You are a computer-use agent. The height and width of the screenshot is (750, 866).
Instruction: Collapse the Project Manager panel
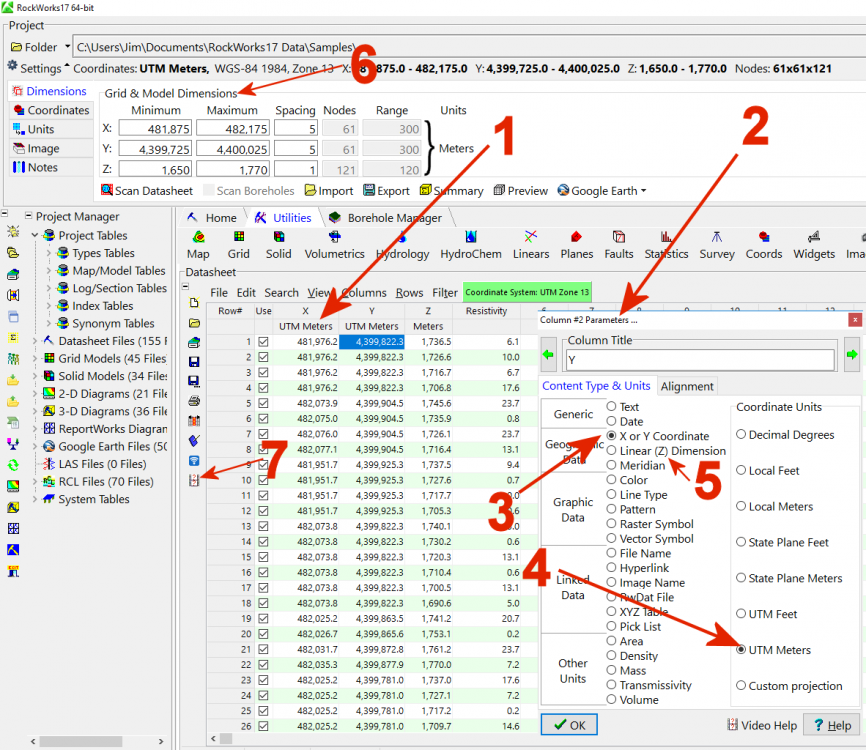tap(28, 216)
